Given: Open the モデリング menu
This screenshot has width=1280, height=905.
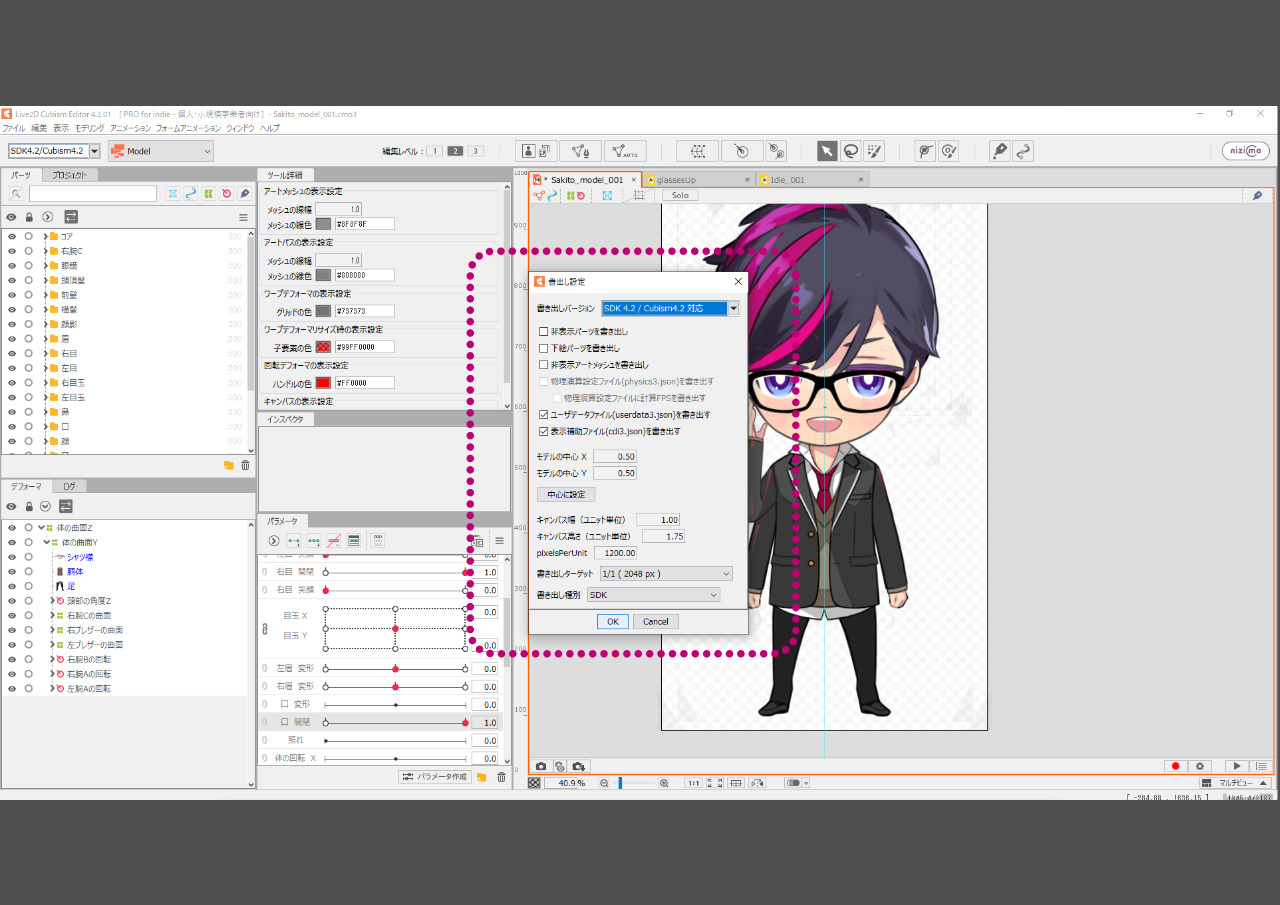Looking at the screenshot, I should [90, 128].
